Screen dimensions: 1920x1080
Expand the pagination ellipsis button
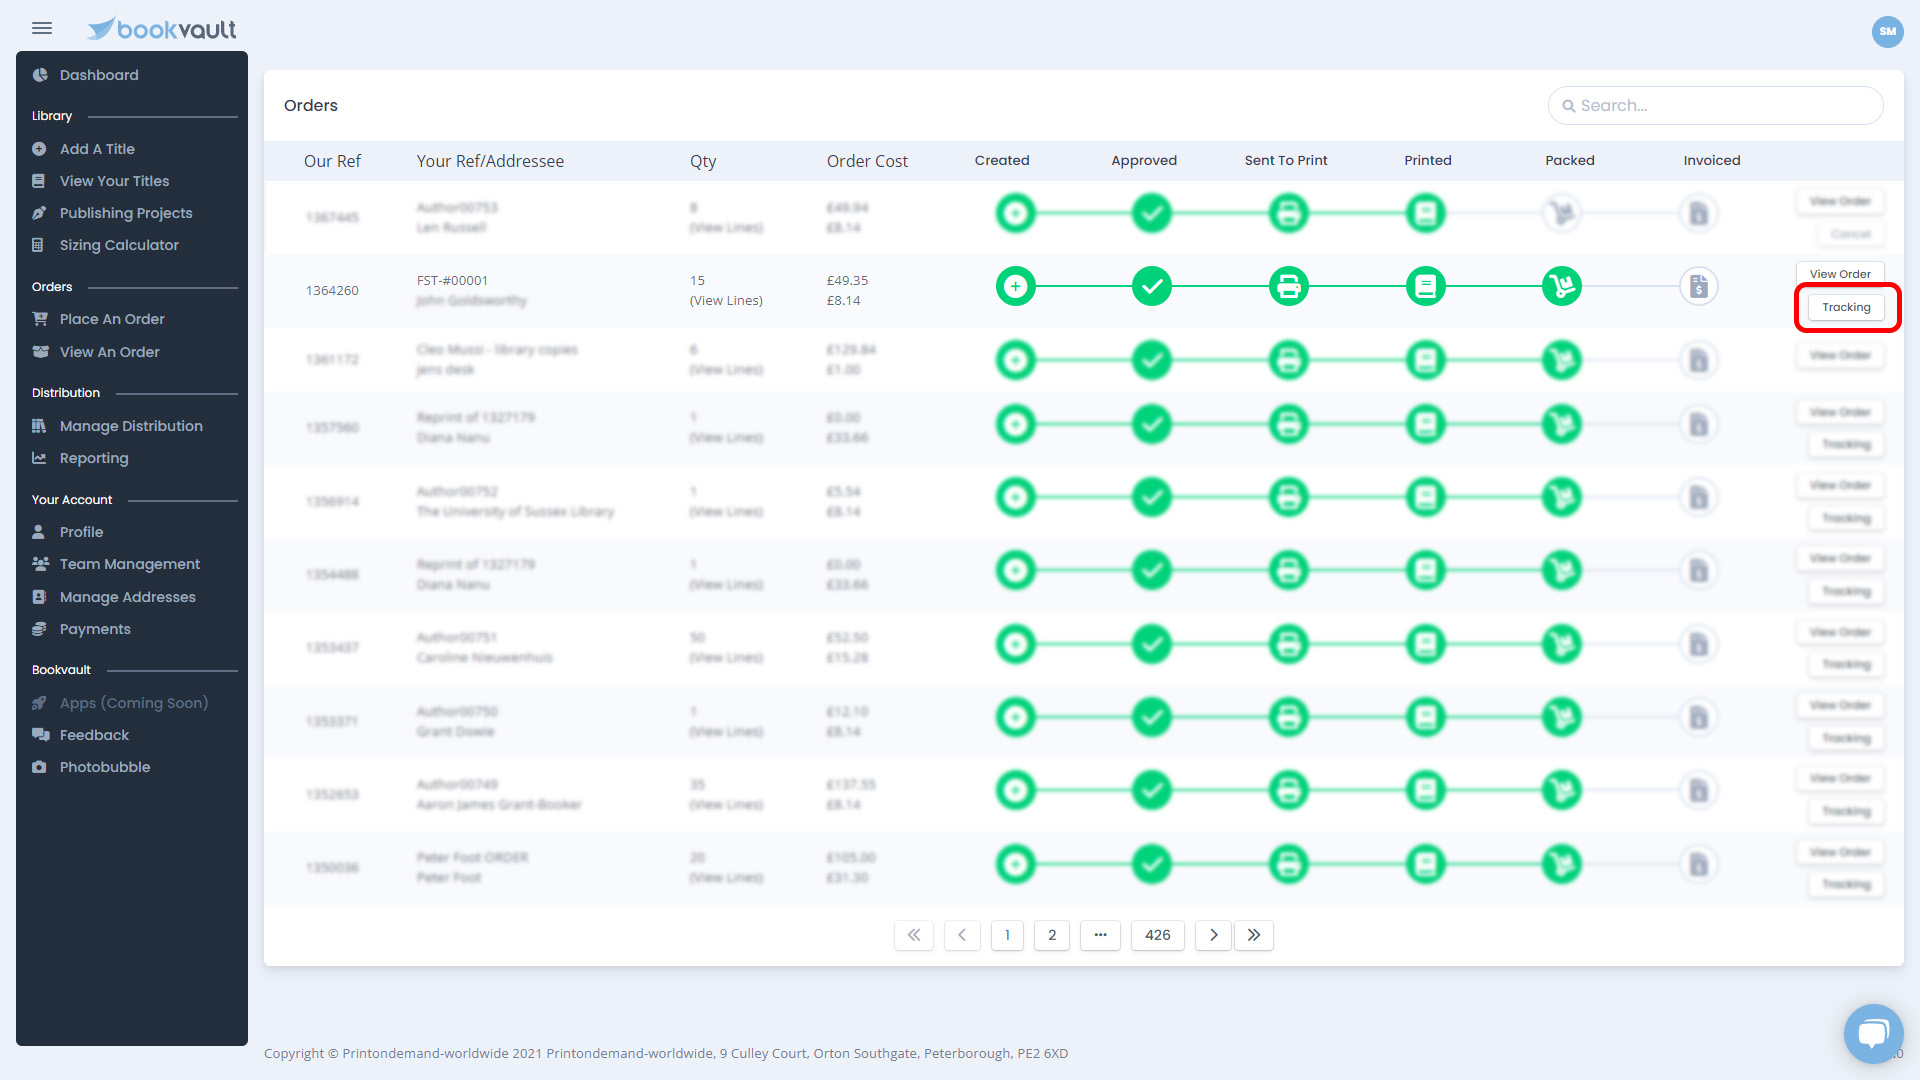tap(1100, 935)
